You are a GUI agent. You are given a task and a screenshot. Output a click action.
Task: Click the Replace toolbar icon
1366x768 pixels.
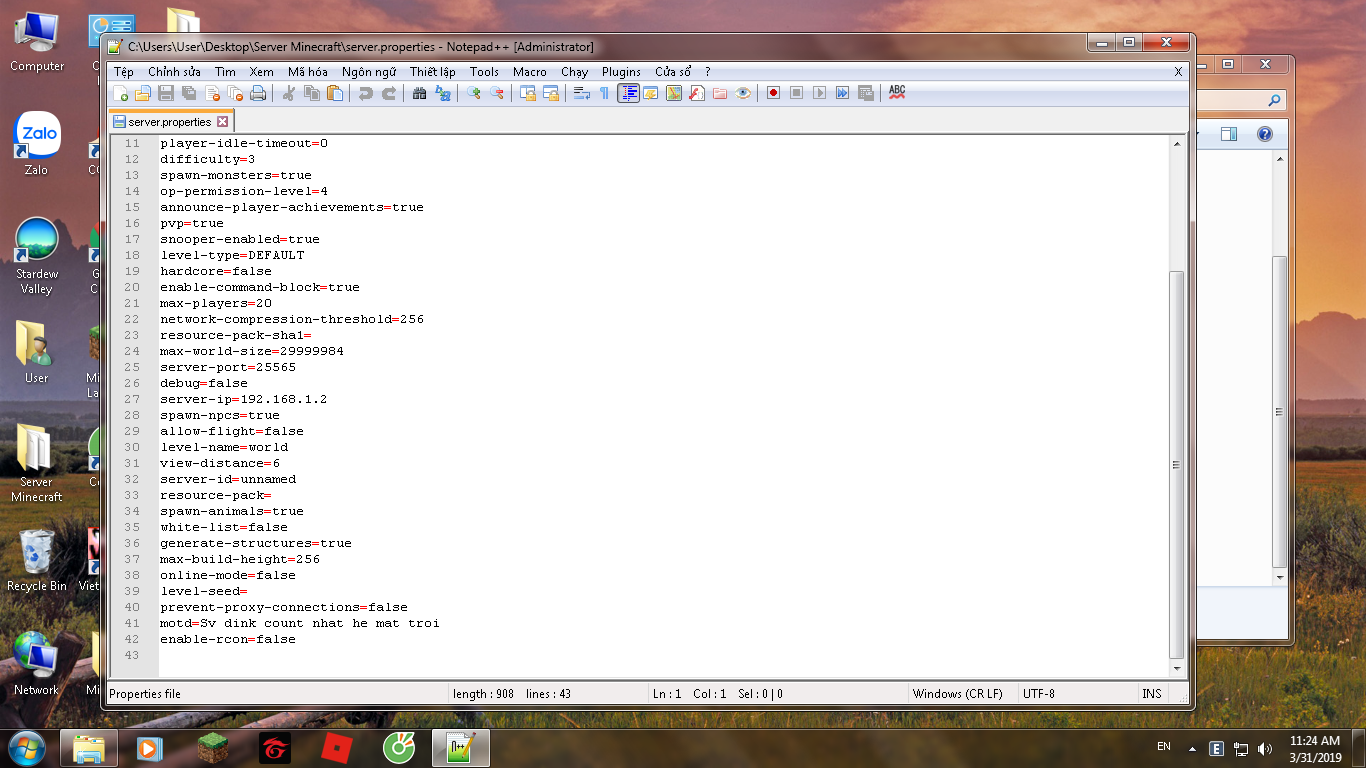(442, 93)
